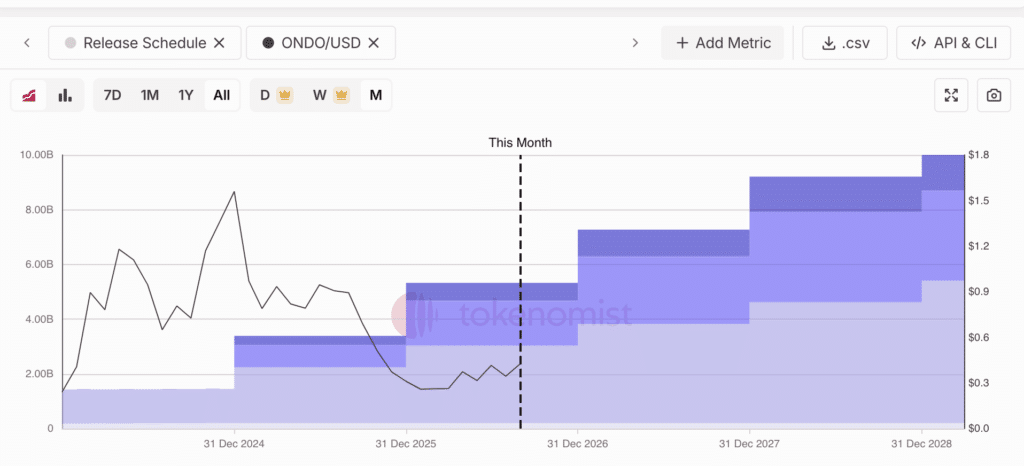Viewport: 1024px width, 466px height.
Task: Select the 1Y time range
Action: pyautogui.click(x=186, y=95)
